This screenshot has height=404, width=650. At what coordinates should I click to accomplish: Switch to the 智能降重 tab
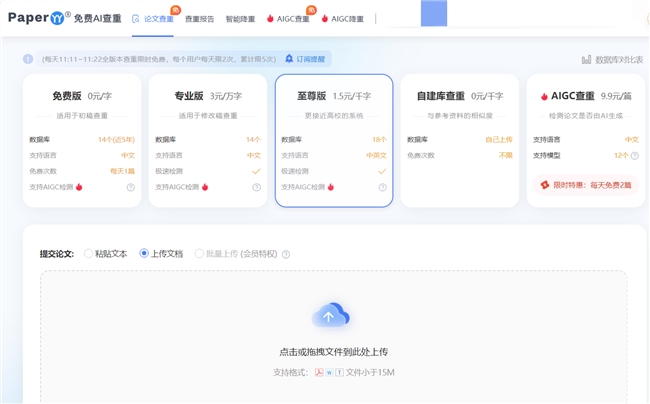240,18
